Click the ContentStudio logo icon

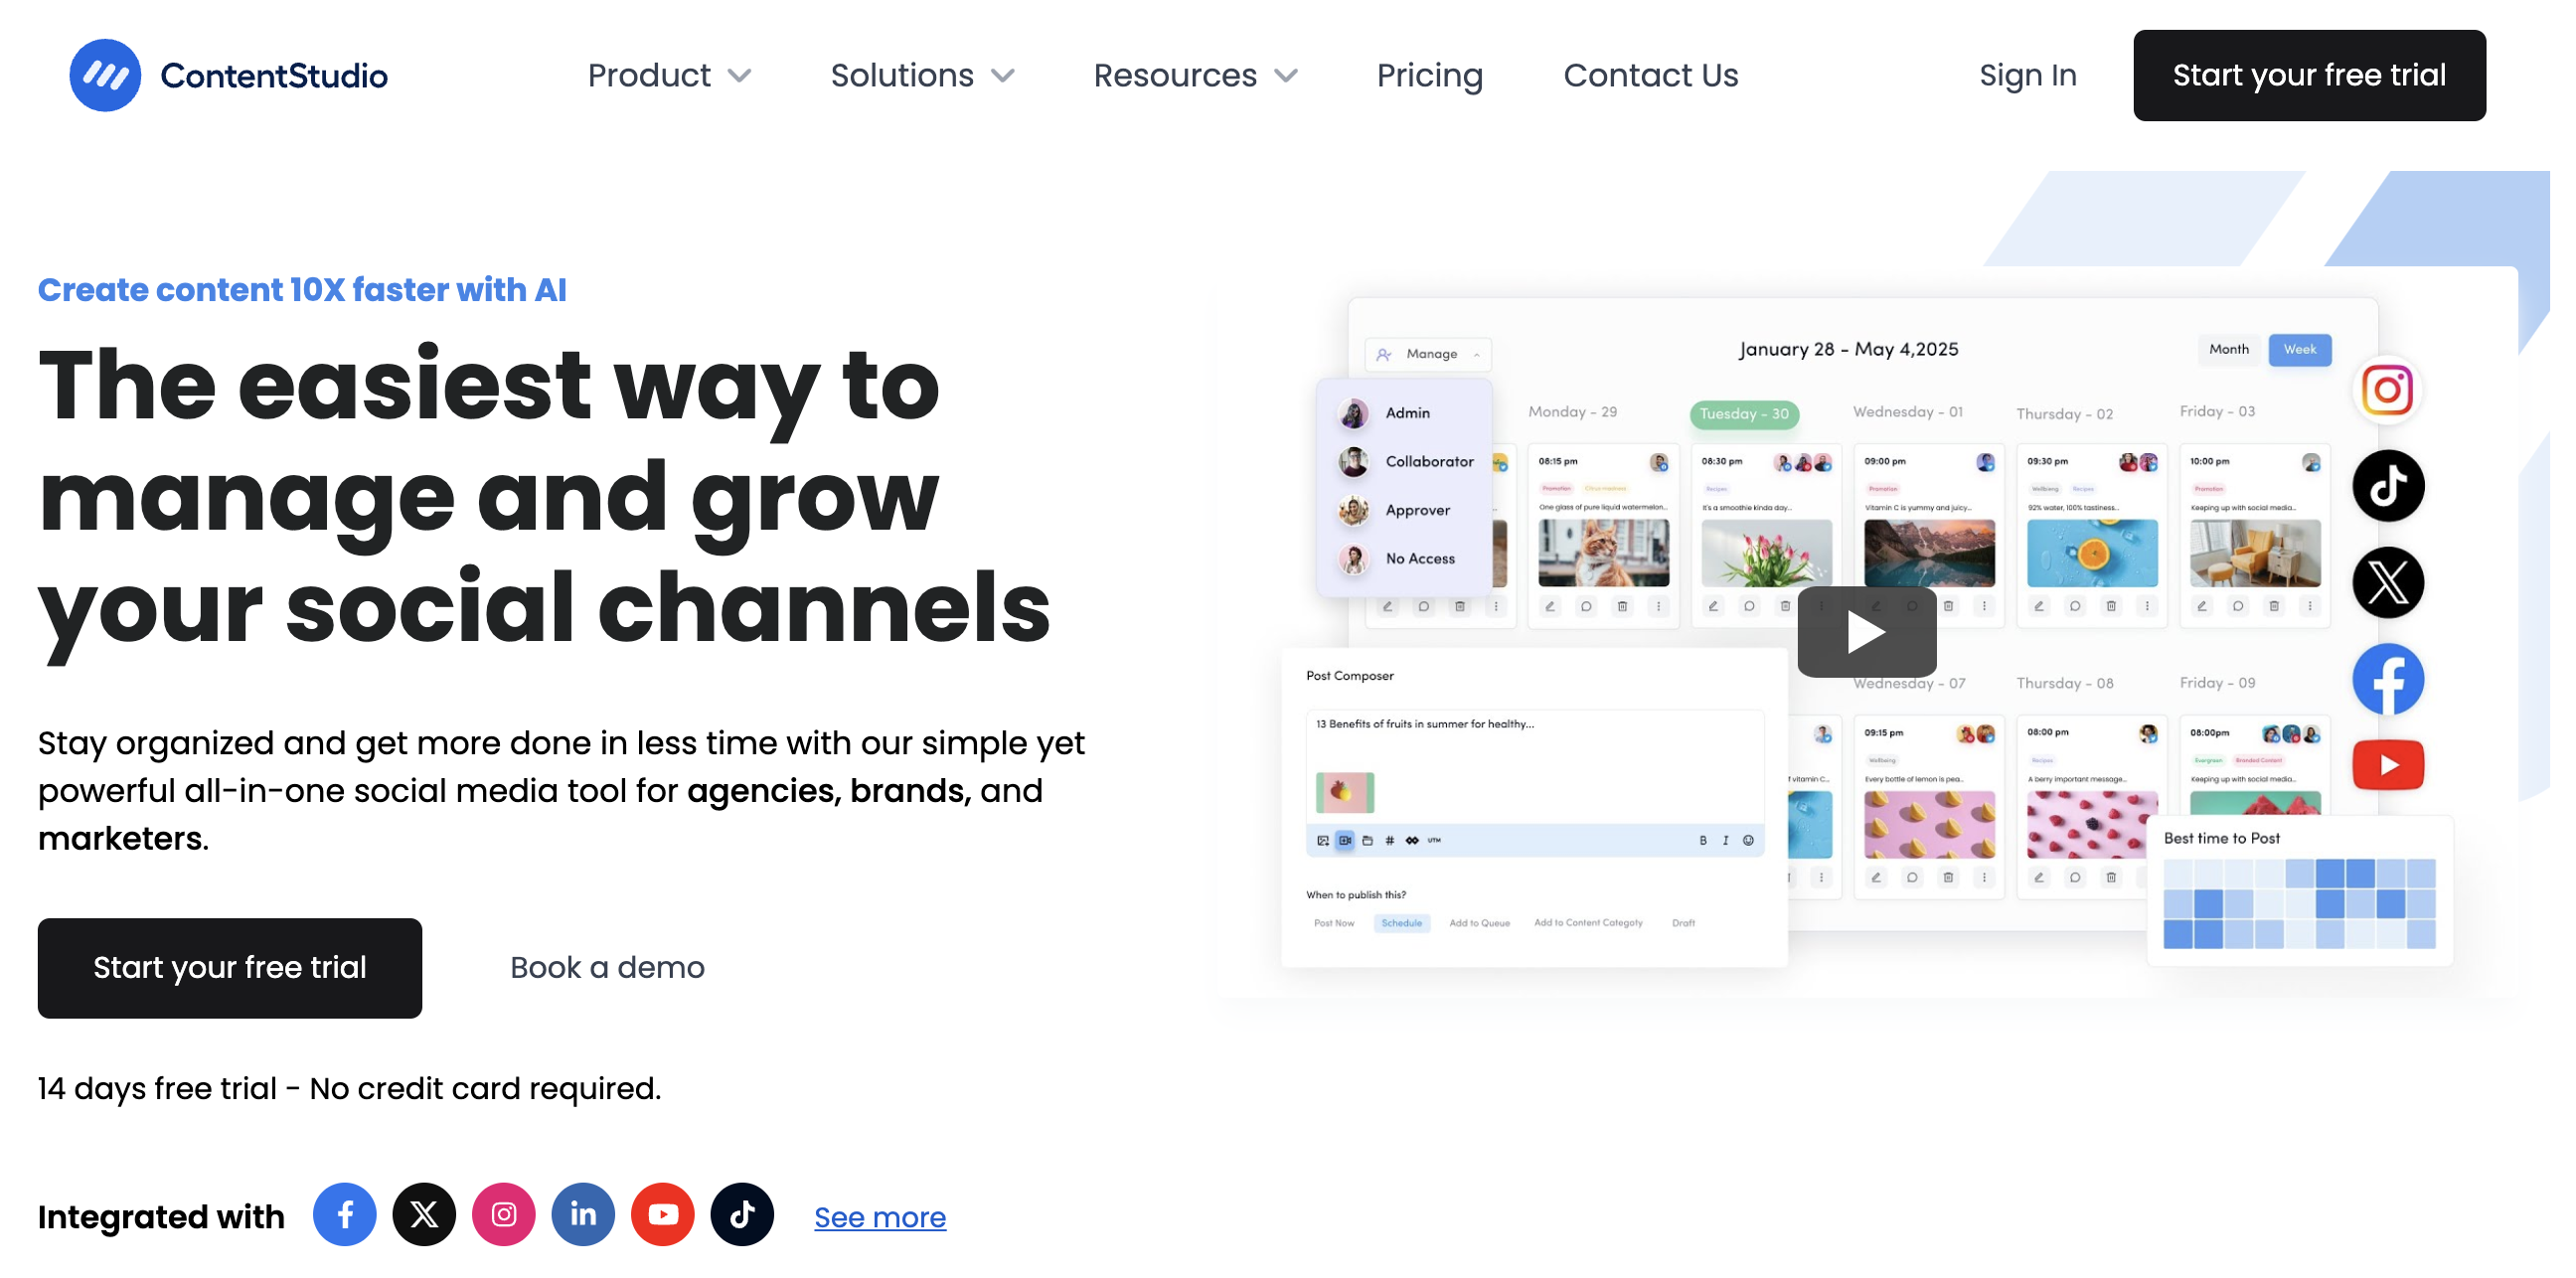pos(105,75)
